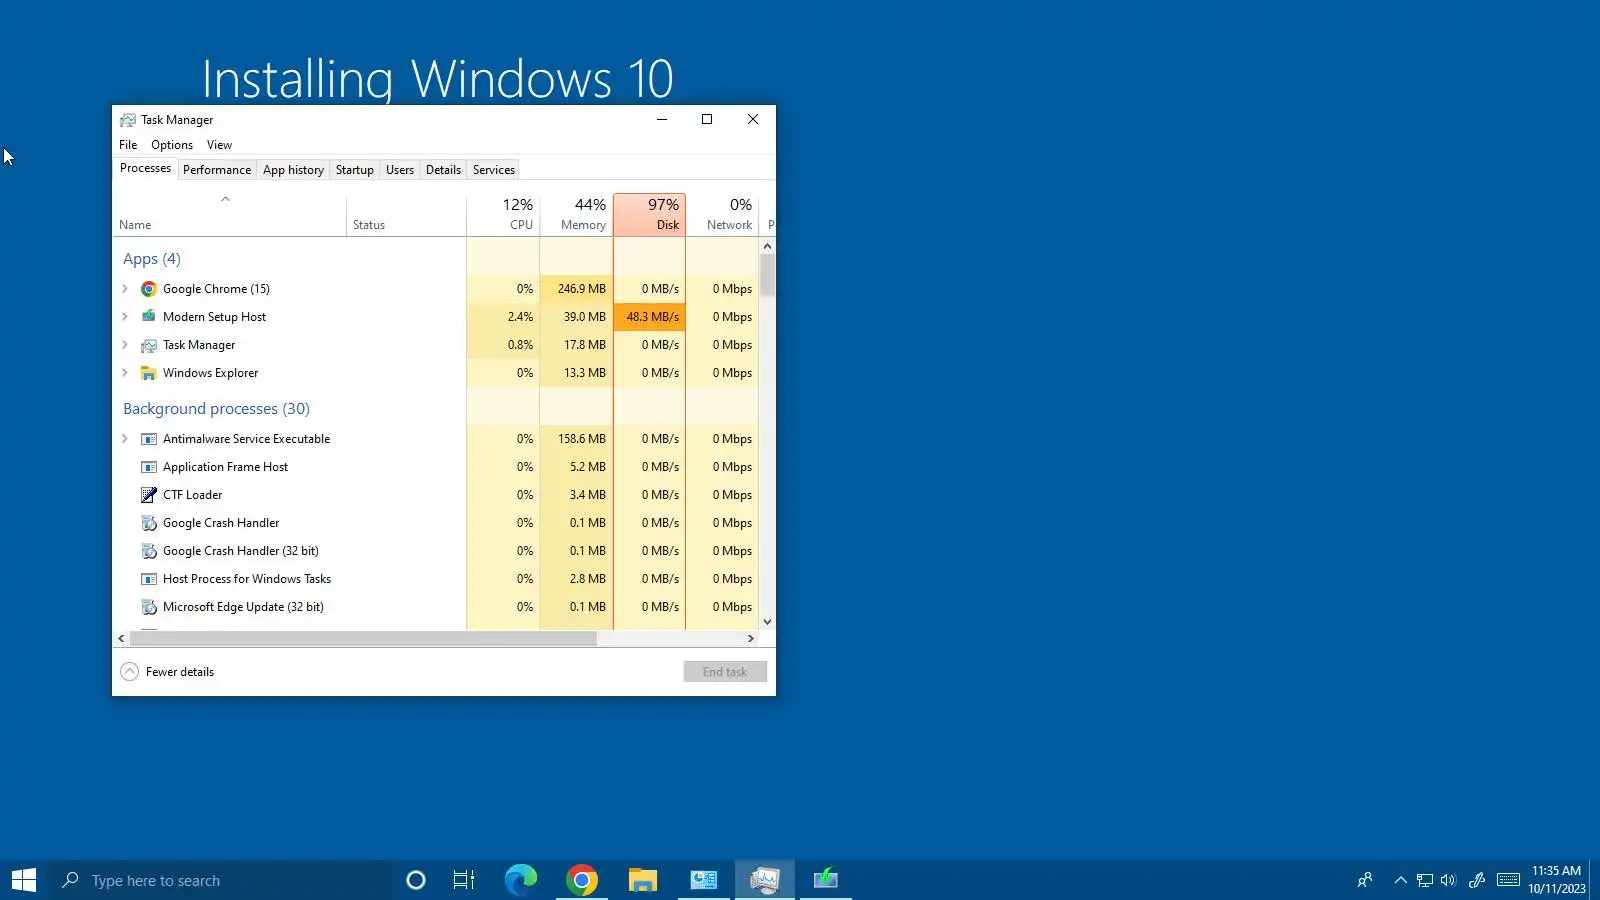Click the Application Frame Host icon
Image resolution: width=1600 pixels, height=900 pixels.
(148, 467)
